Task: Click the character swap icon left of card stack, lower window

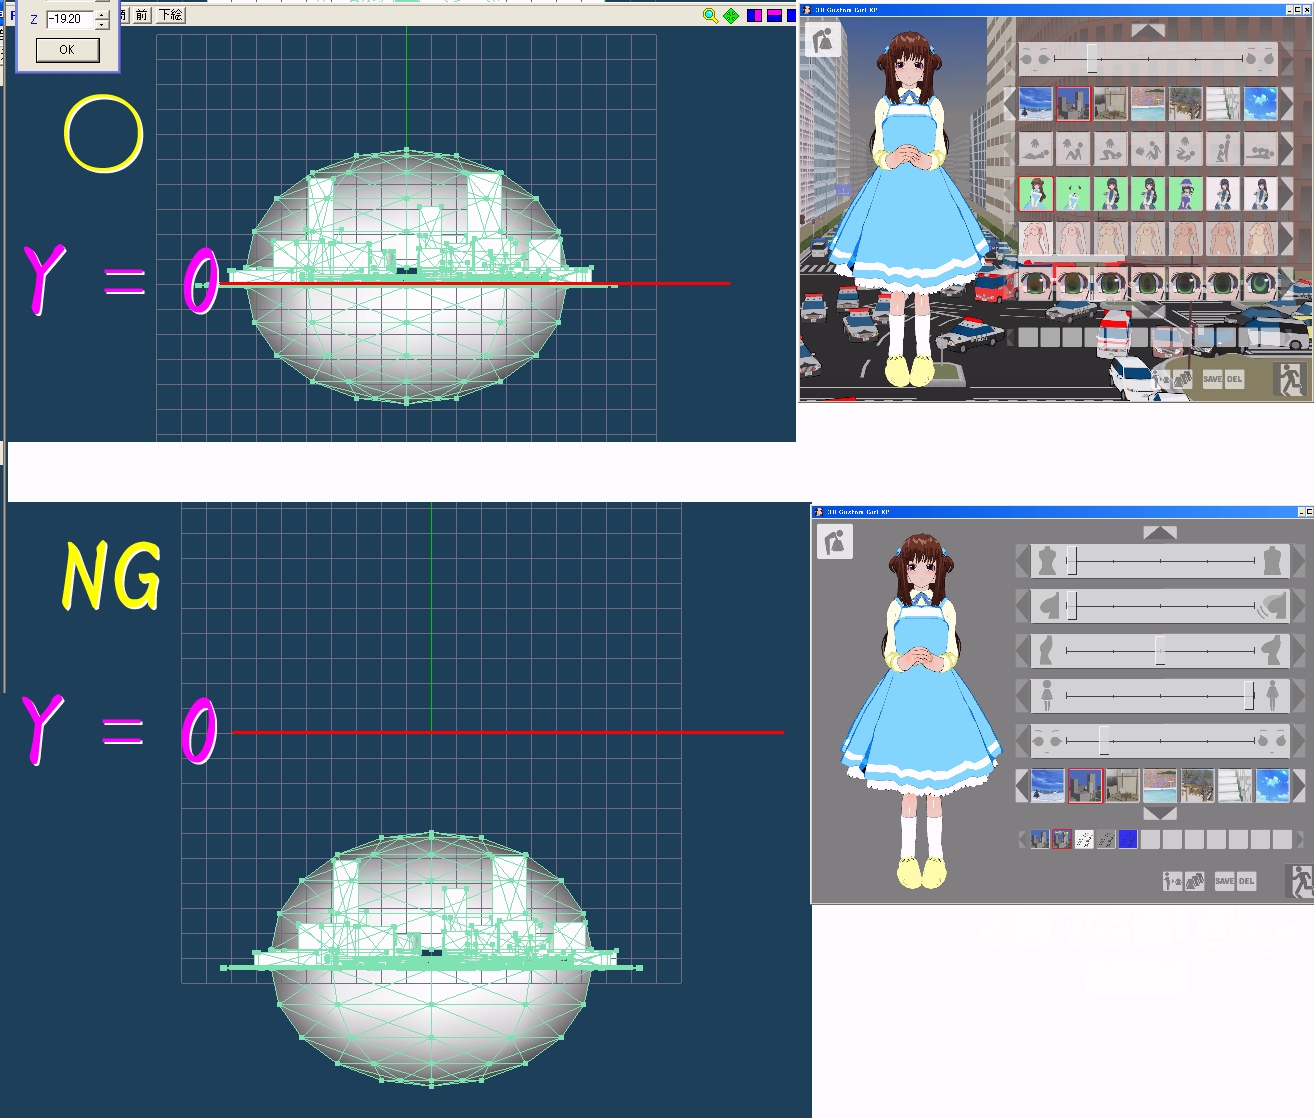Action: pyautogui.click(x=1171, y=881)
